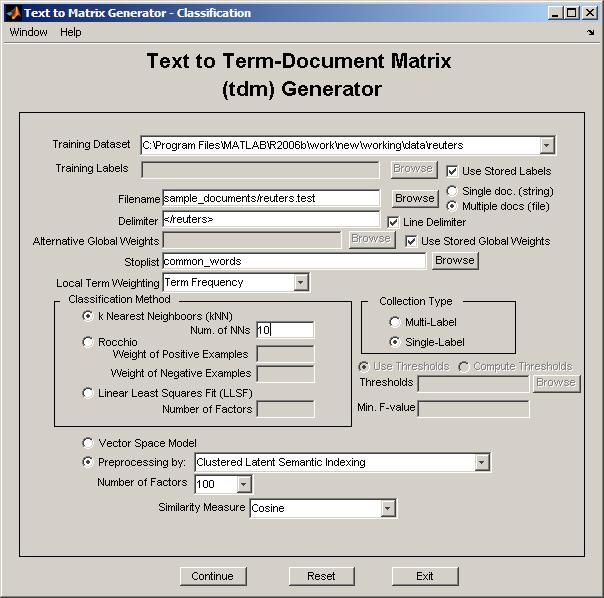This screenshot has height=598, width=604.
Task: Expand the Training Dataset dropdown
Action: 547,145
